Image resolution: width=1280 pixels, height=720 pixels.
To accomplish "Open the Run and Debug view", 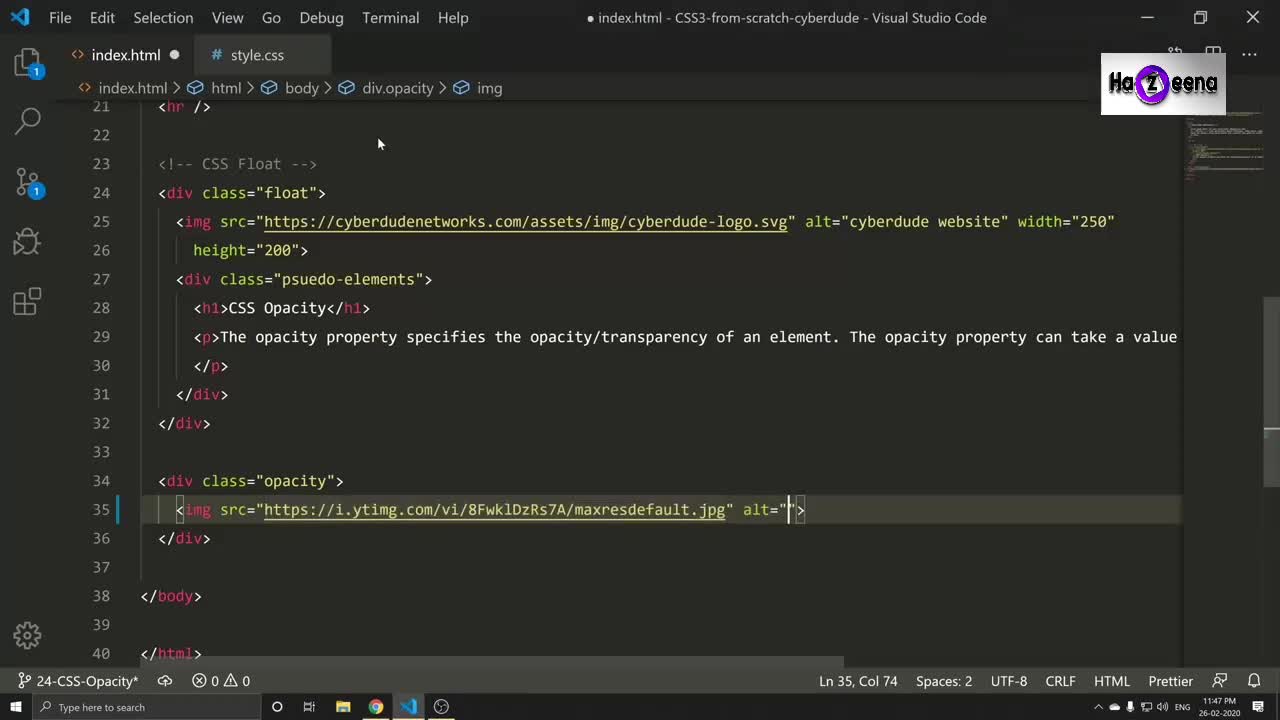I will [27, 241].
